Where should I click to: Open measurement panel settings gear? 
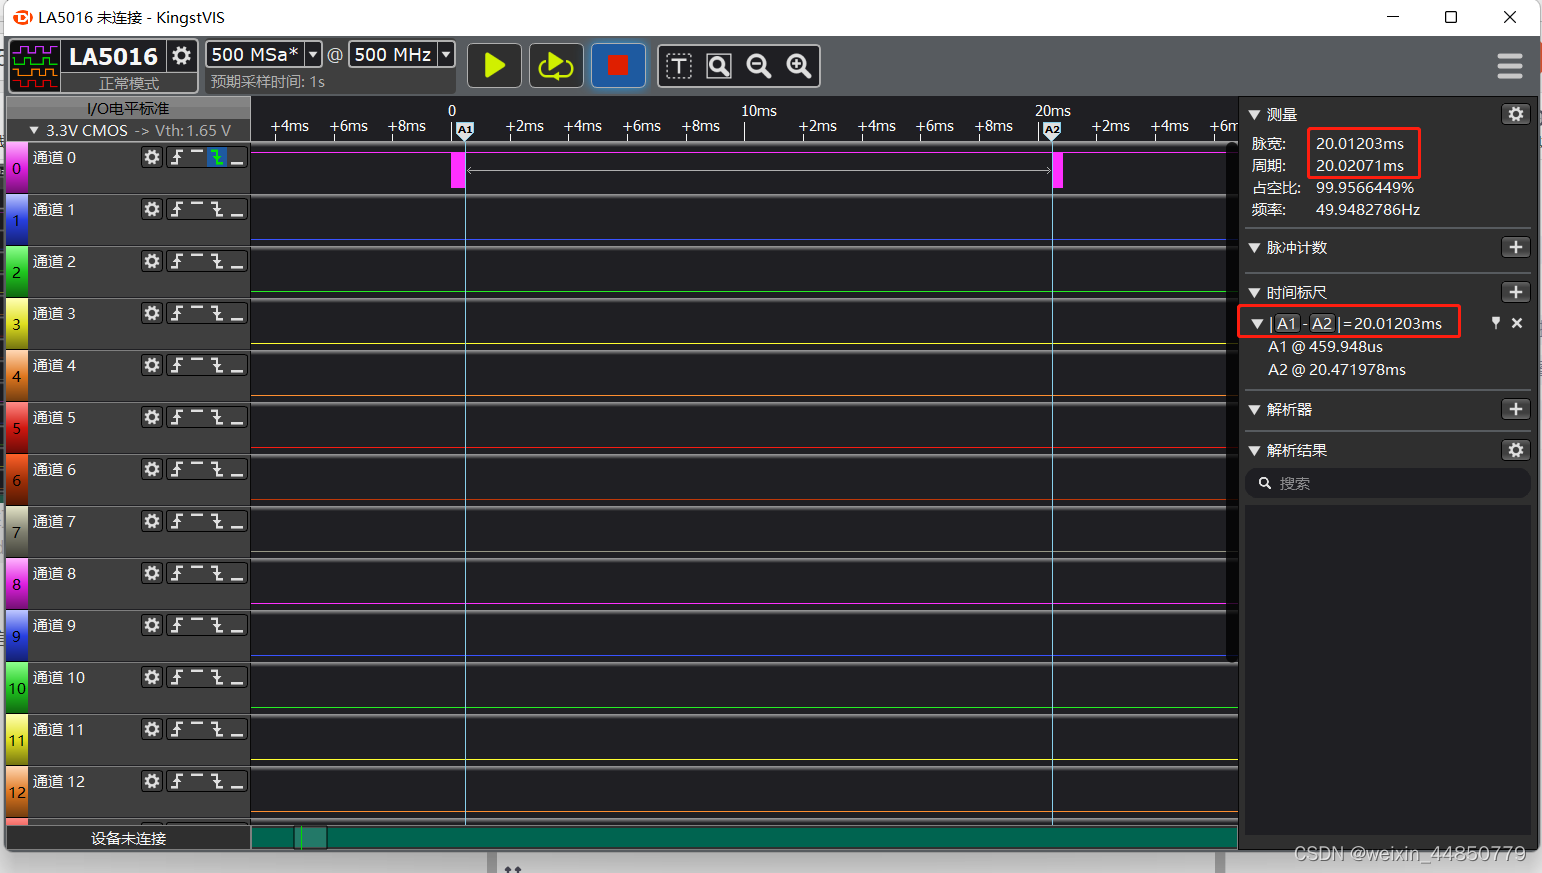coord(1516,114)
